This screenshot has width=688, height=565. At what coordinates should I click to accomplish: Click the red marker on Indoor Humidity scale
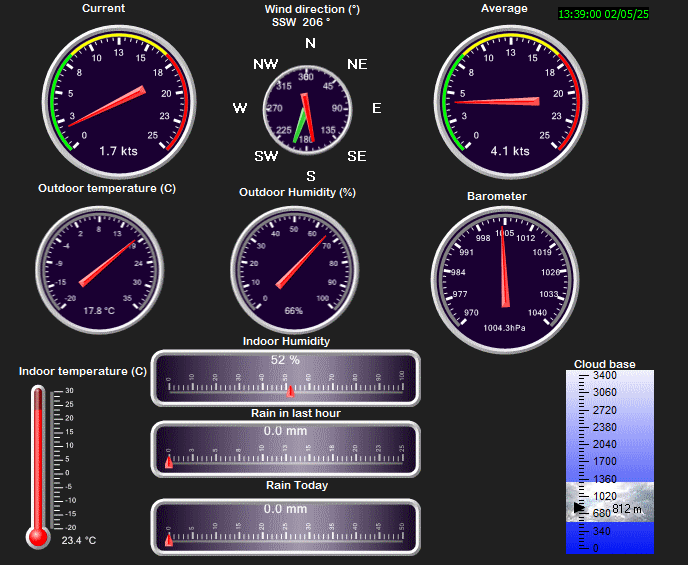[x=290, y=391]
